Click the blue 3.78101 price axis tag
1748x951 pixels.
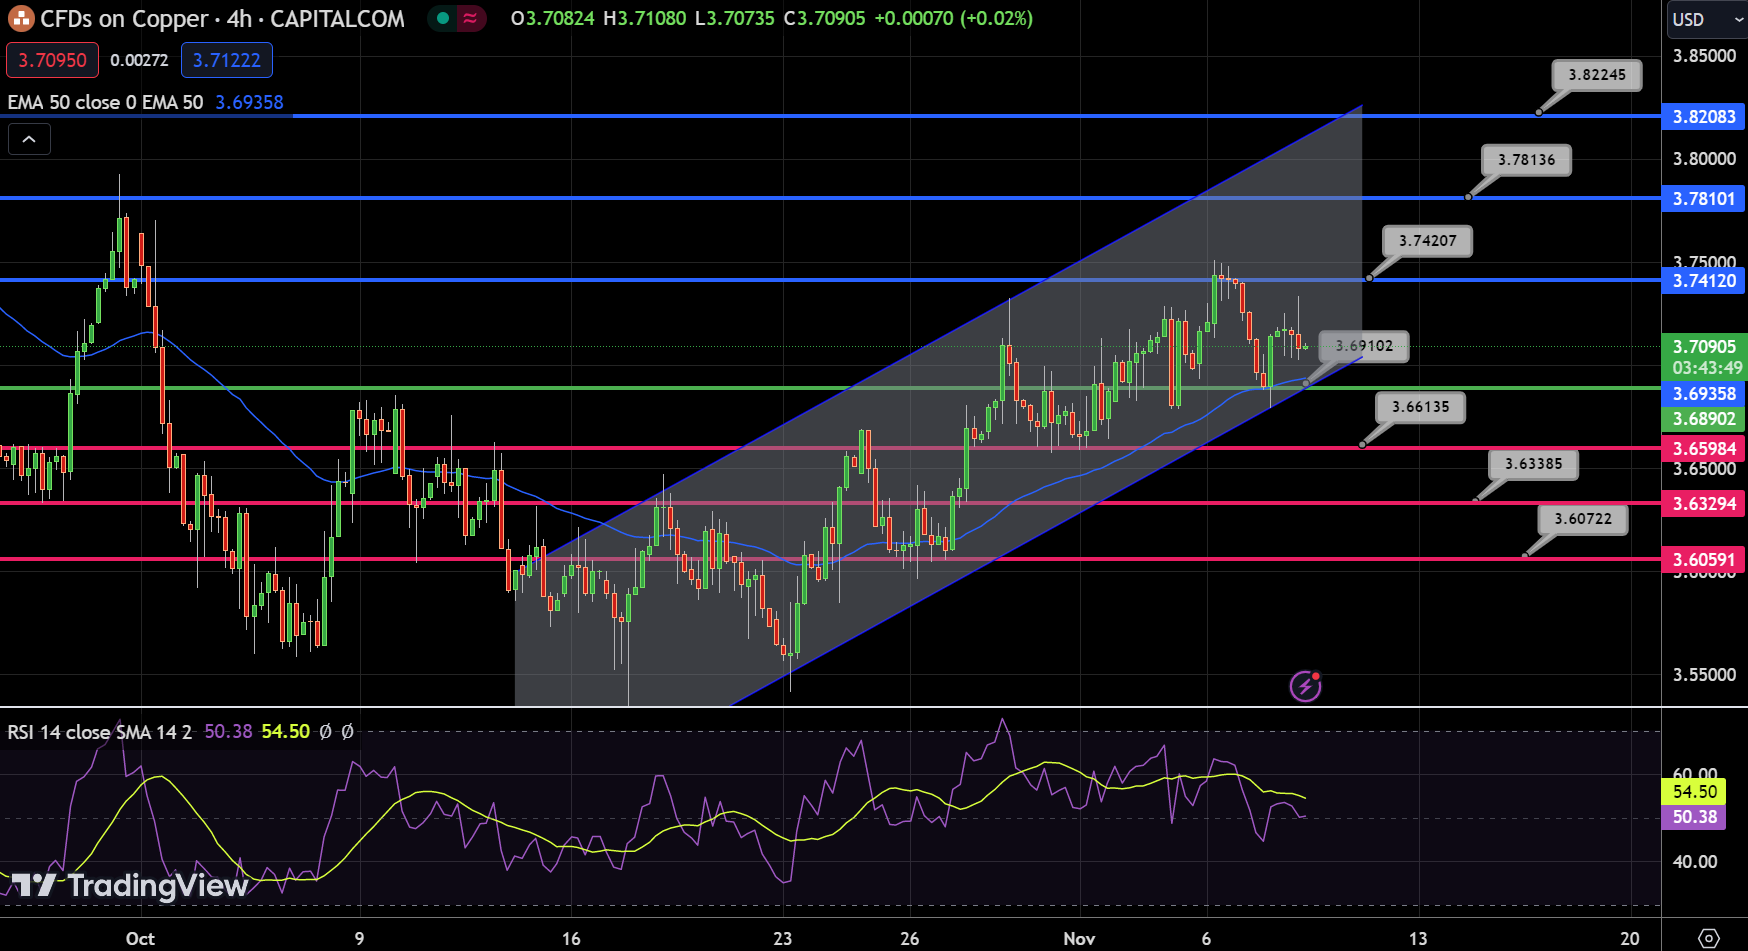[1704, 199]
